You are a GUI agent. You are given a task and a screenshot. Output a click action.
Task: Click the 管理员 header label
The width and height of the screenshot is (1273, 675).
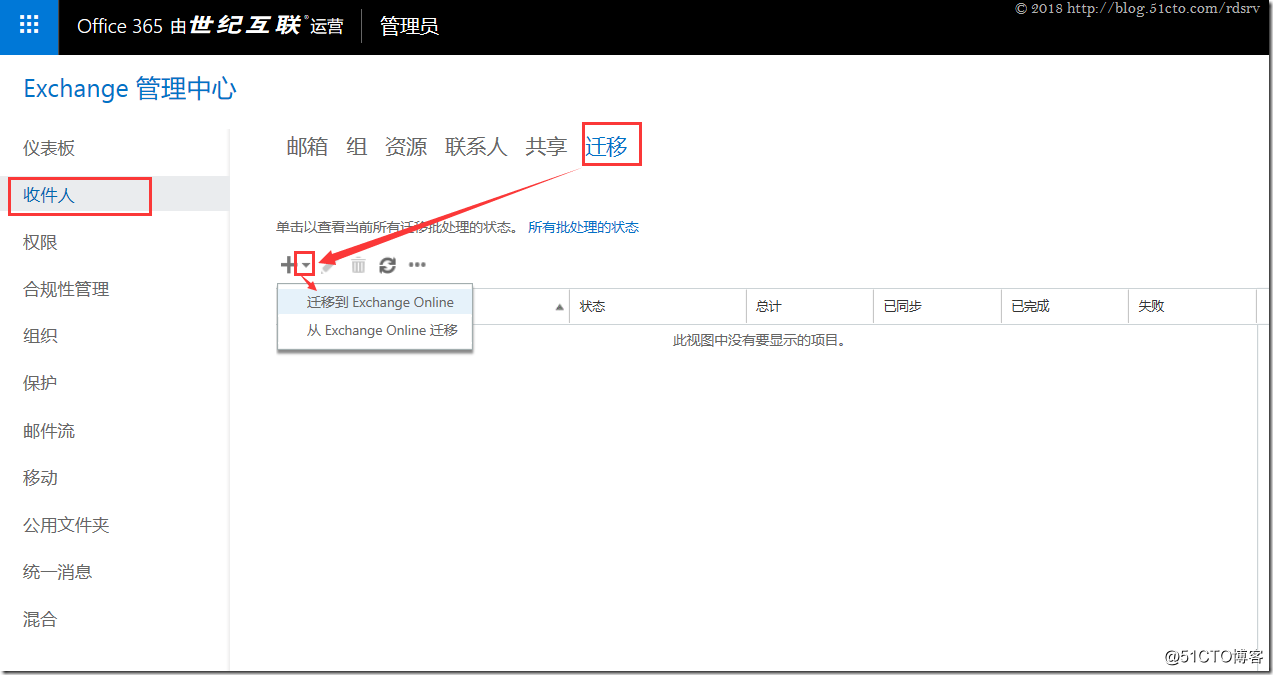click(x=409, y=26)
